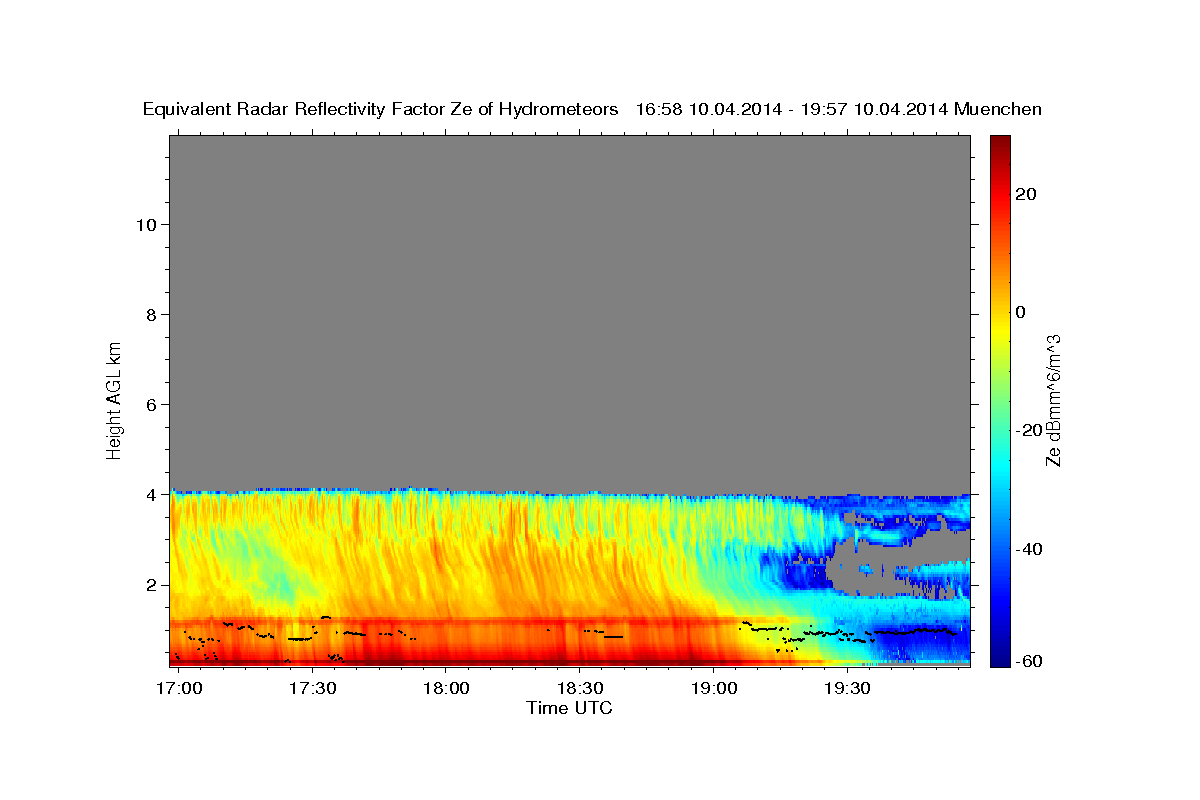
Task: Click the yellow section of the colorbar
Action: tap(999, 332)
